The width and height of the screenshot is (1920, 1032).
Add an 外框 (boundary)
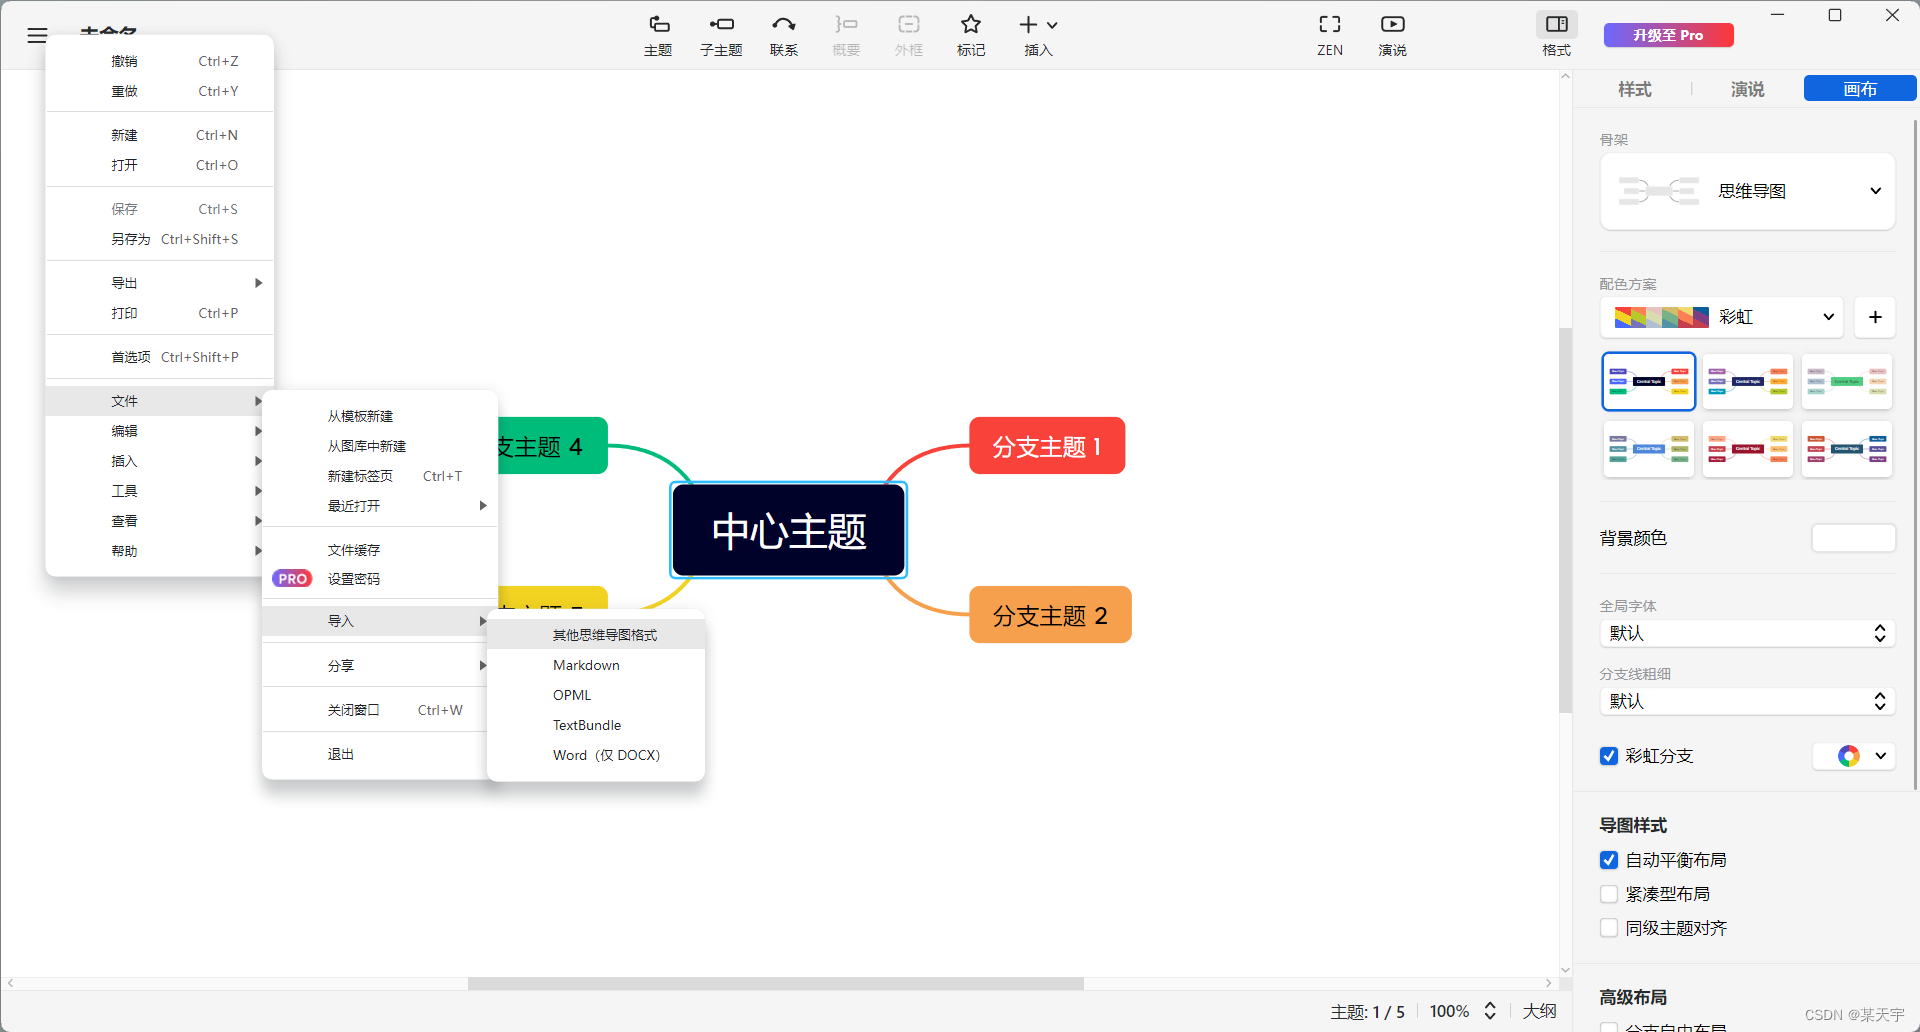pos(908,35)
